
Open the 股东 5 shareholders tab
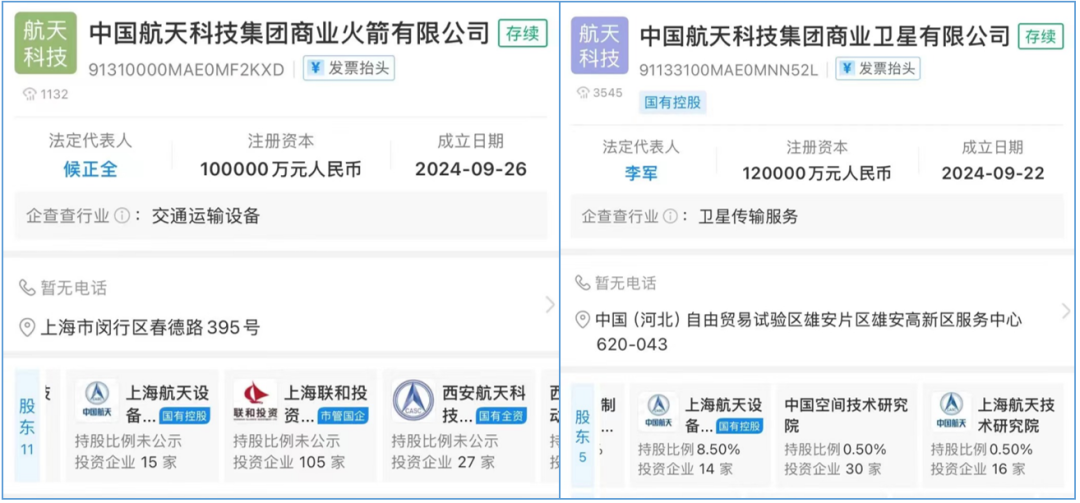tap(583, 435)
